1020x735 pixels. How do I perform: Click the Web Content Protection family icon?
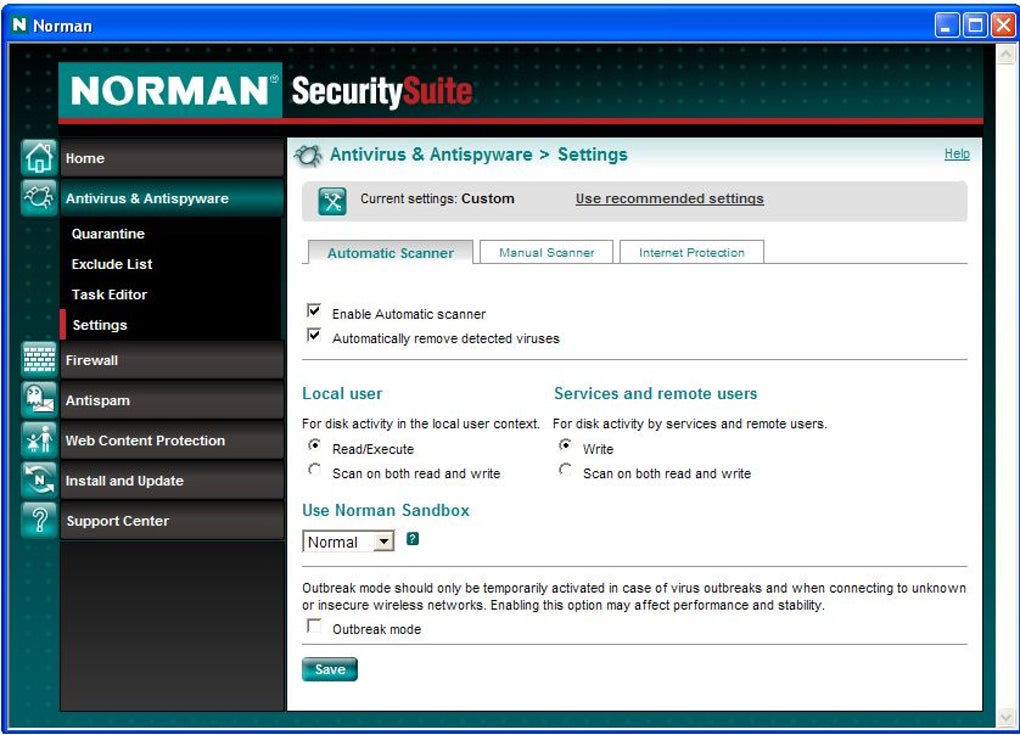[39, 440]
